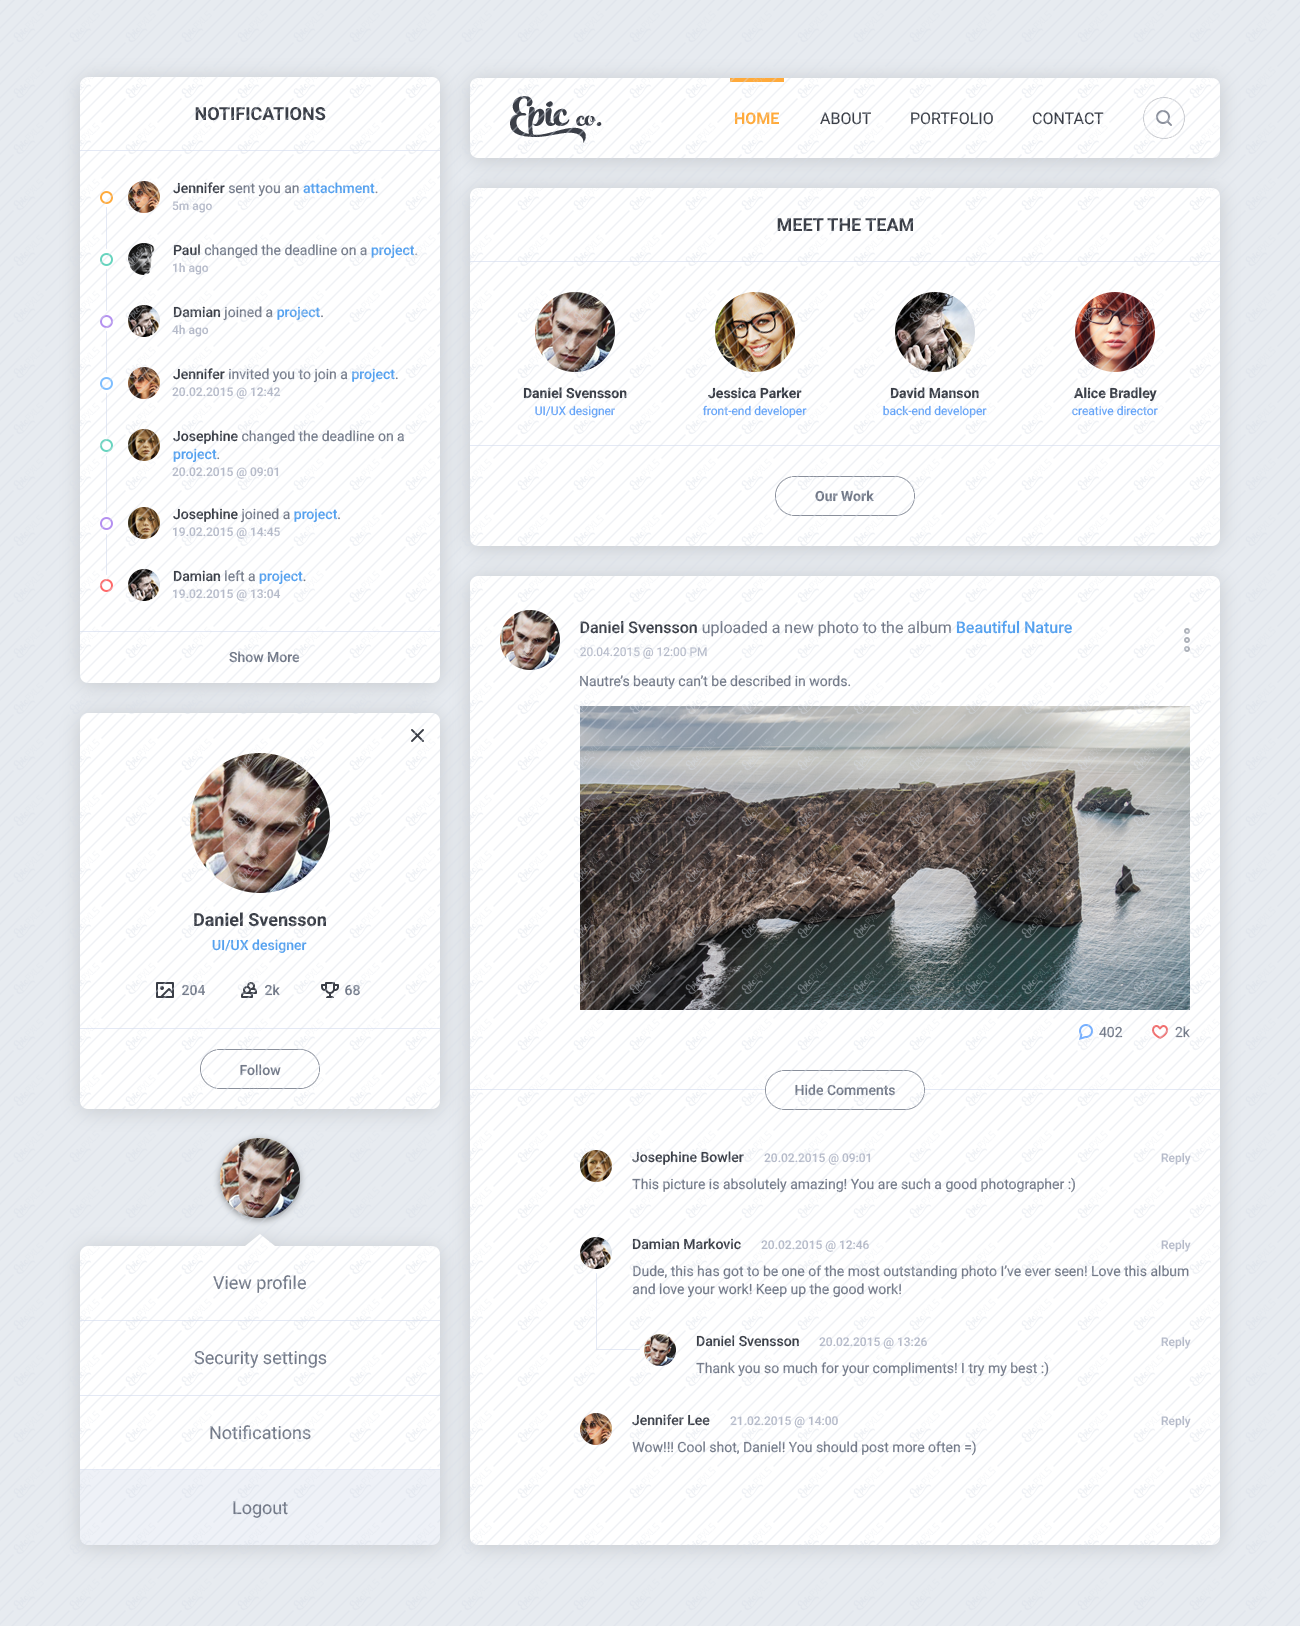1300x1626 pixels.
Task: Click the Follow button
Action: [x=260, y=1069]
